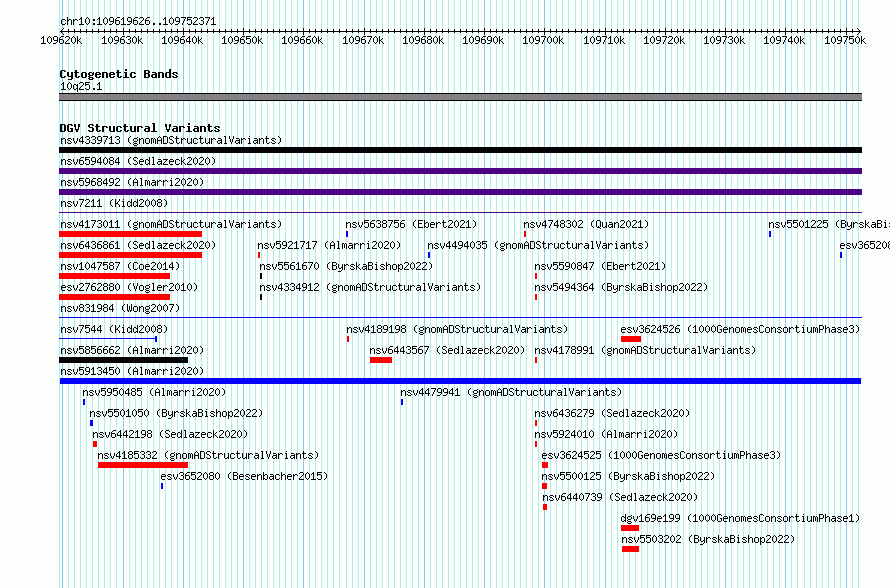Click nsv7544 (Kidd2008) label
The width and height of the screenshot is (890, 588).
(x=114, y=329)
